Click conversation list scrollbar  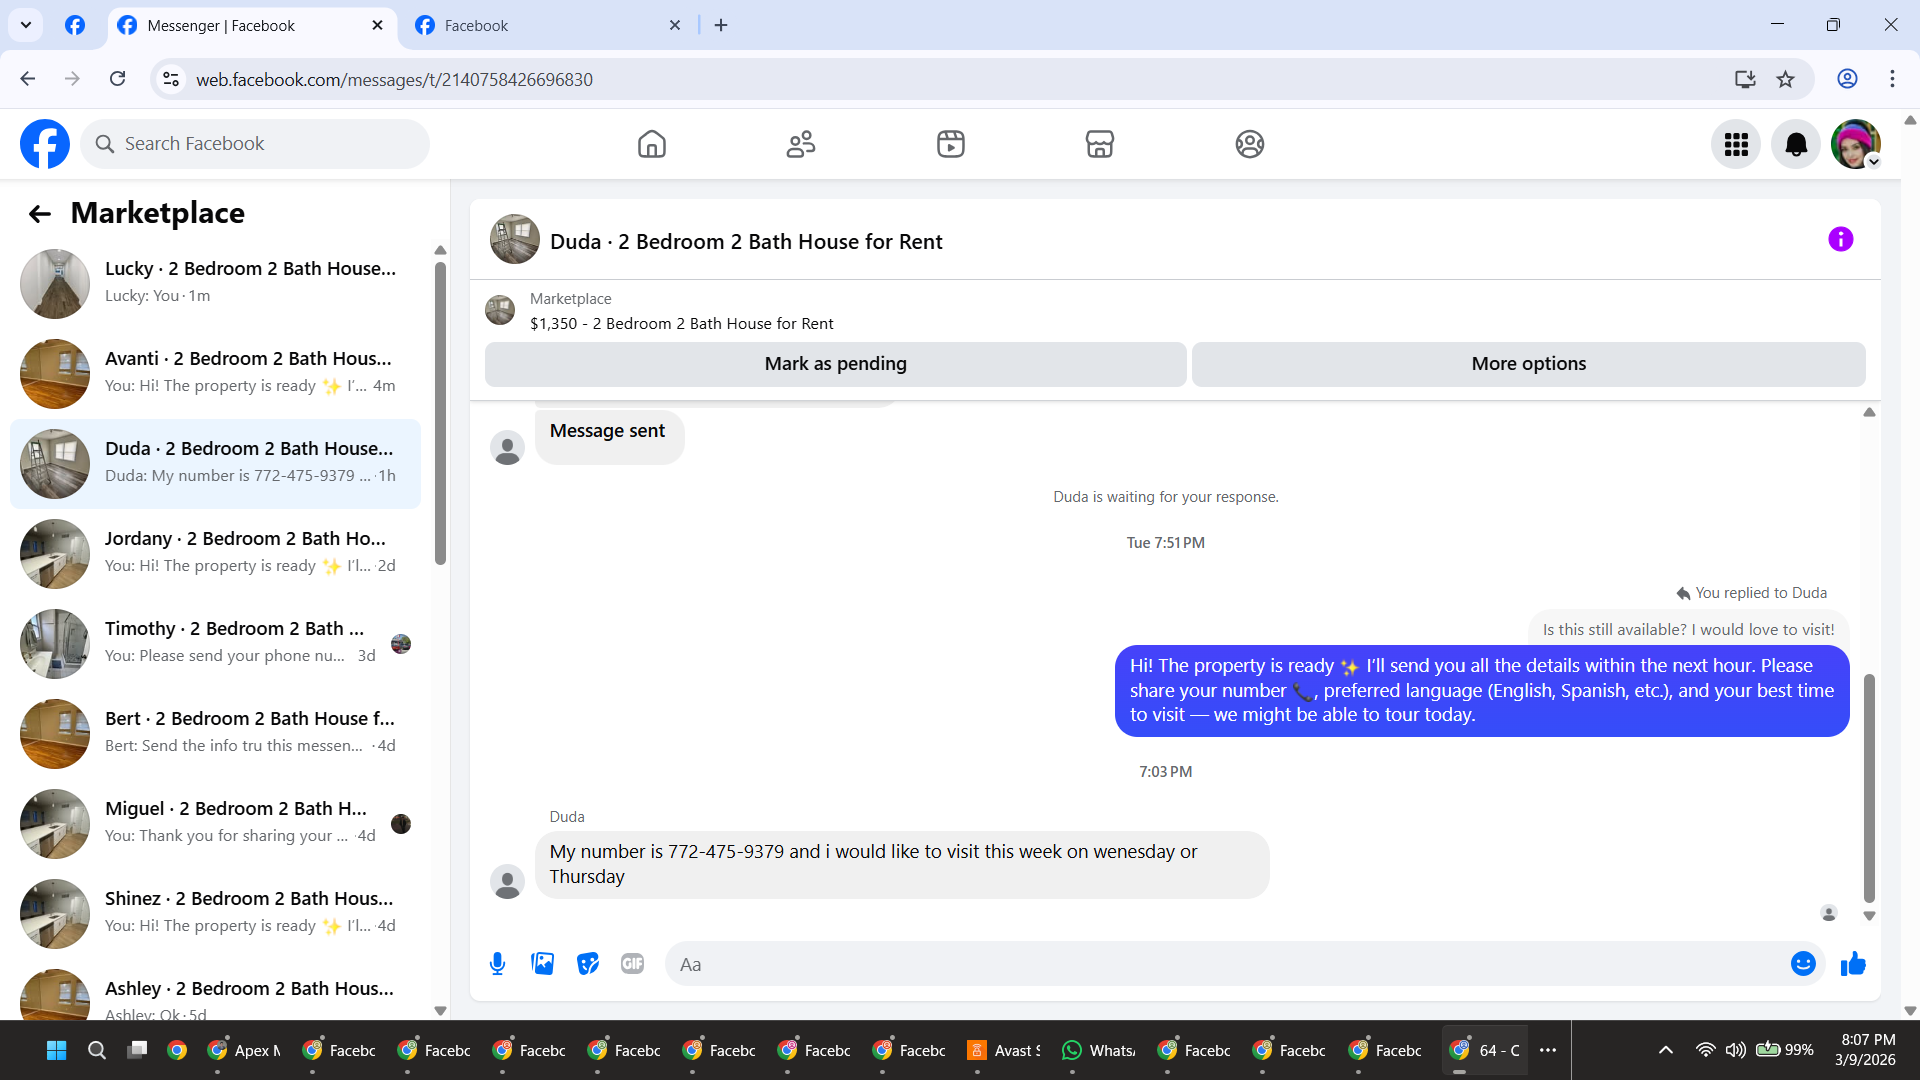click(x=440, y=415)
